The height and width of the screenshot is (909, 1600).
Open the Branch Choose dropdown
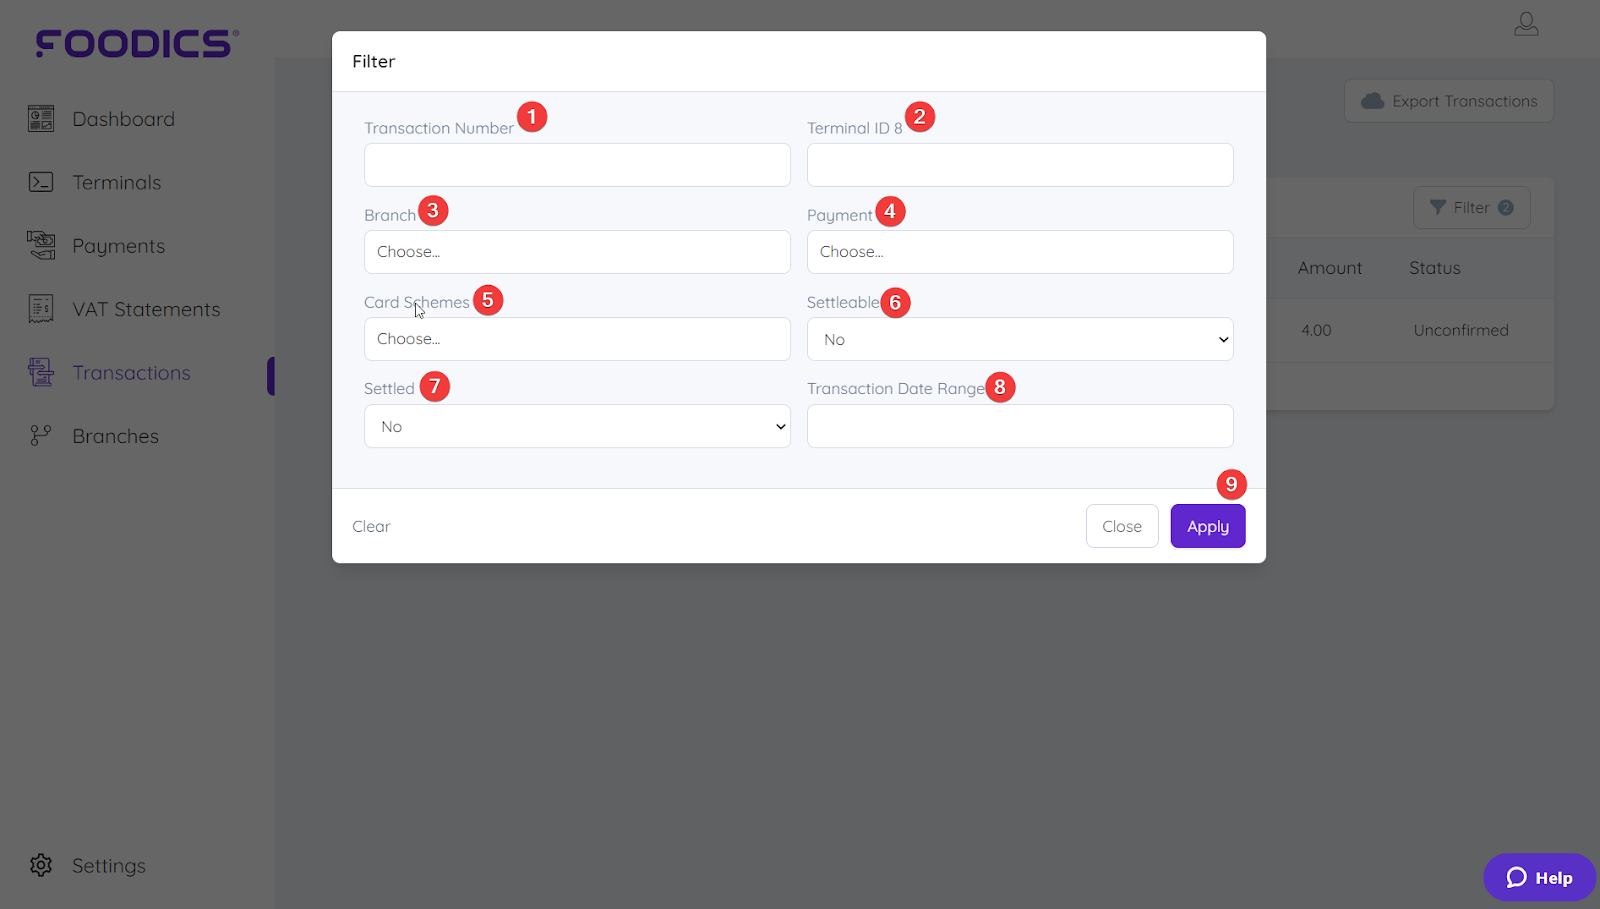(577, 252)
